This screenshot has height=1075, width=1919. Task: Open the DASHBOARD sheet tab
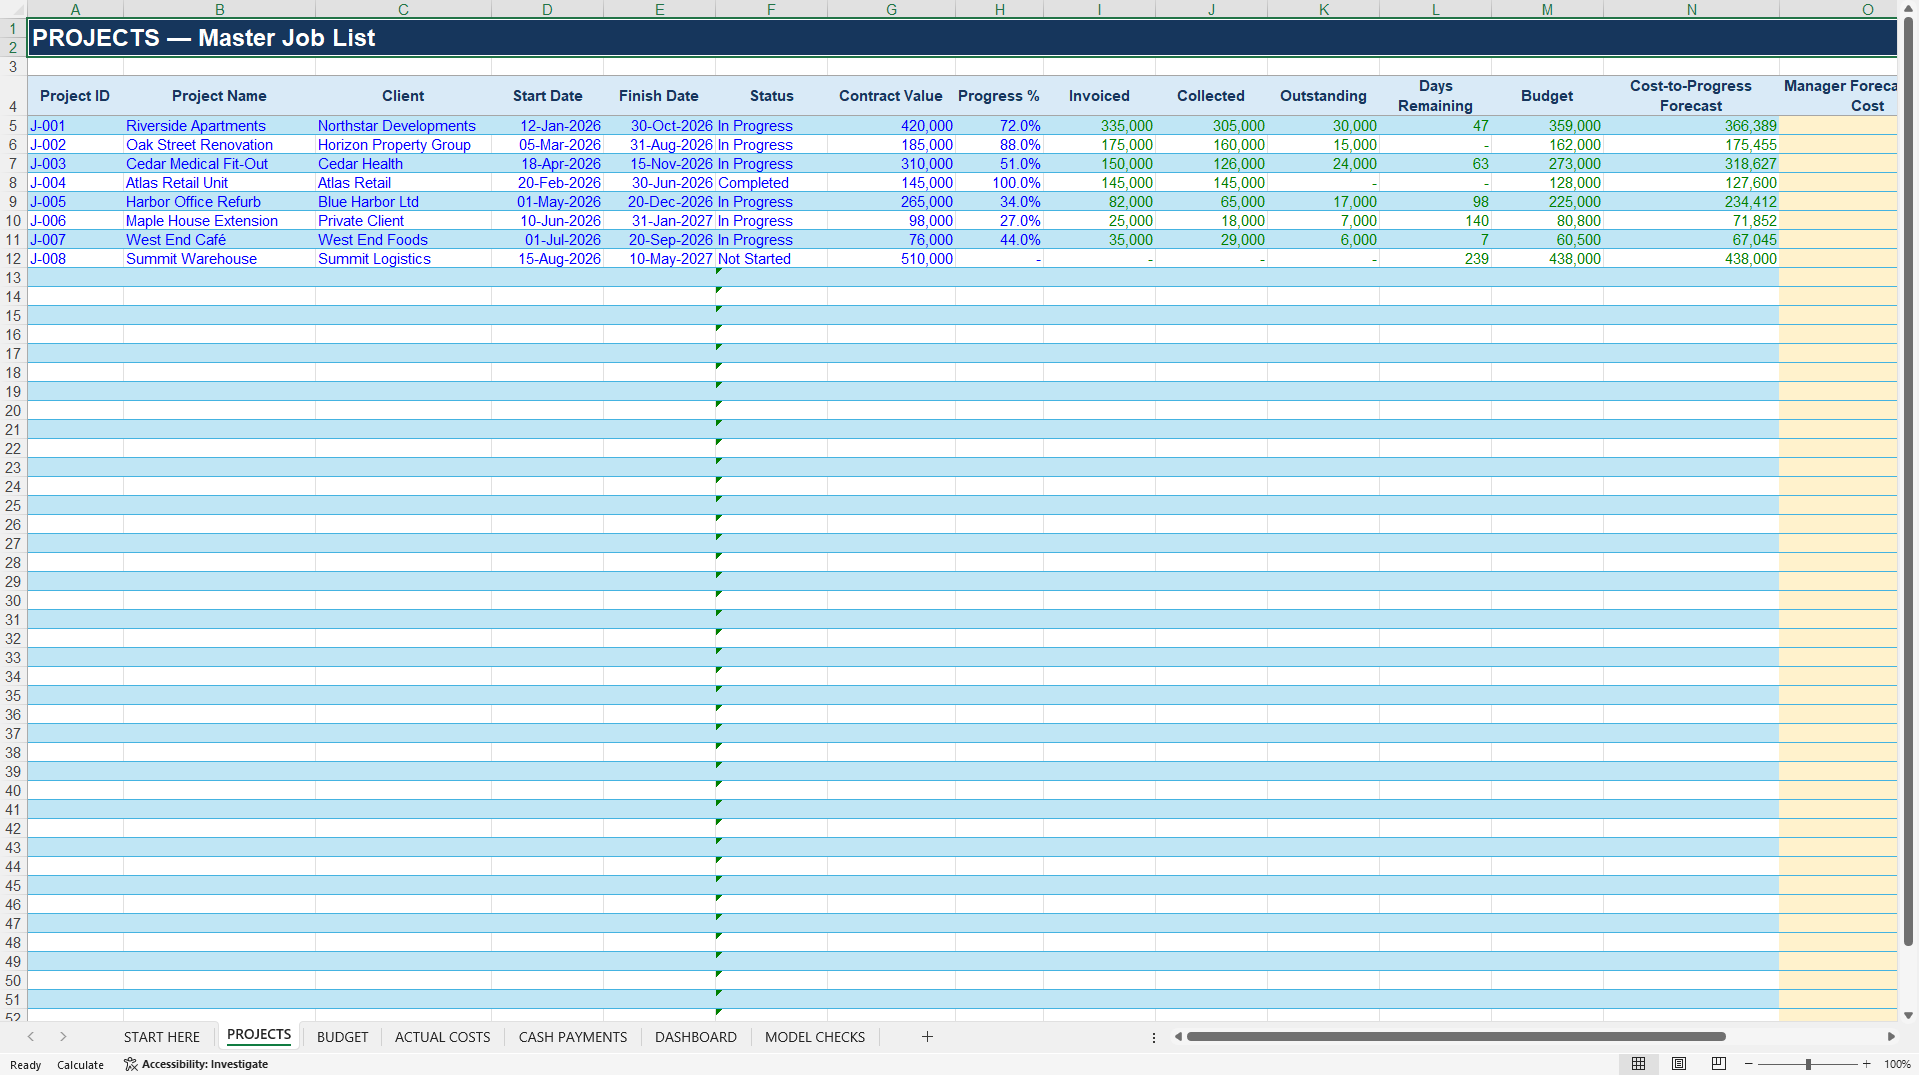(x=696, y=1037)
